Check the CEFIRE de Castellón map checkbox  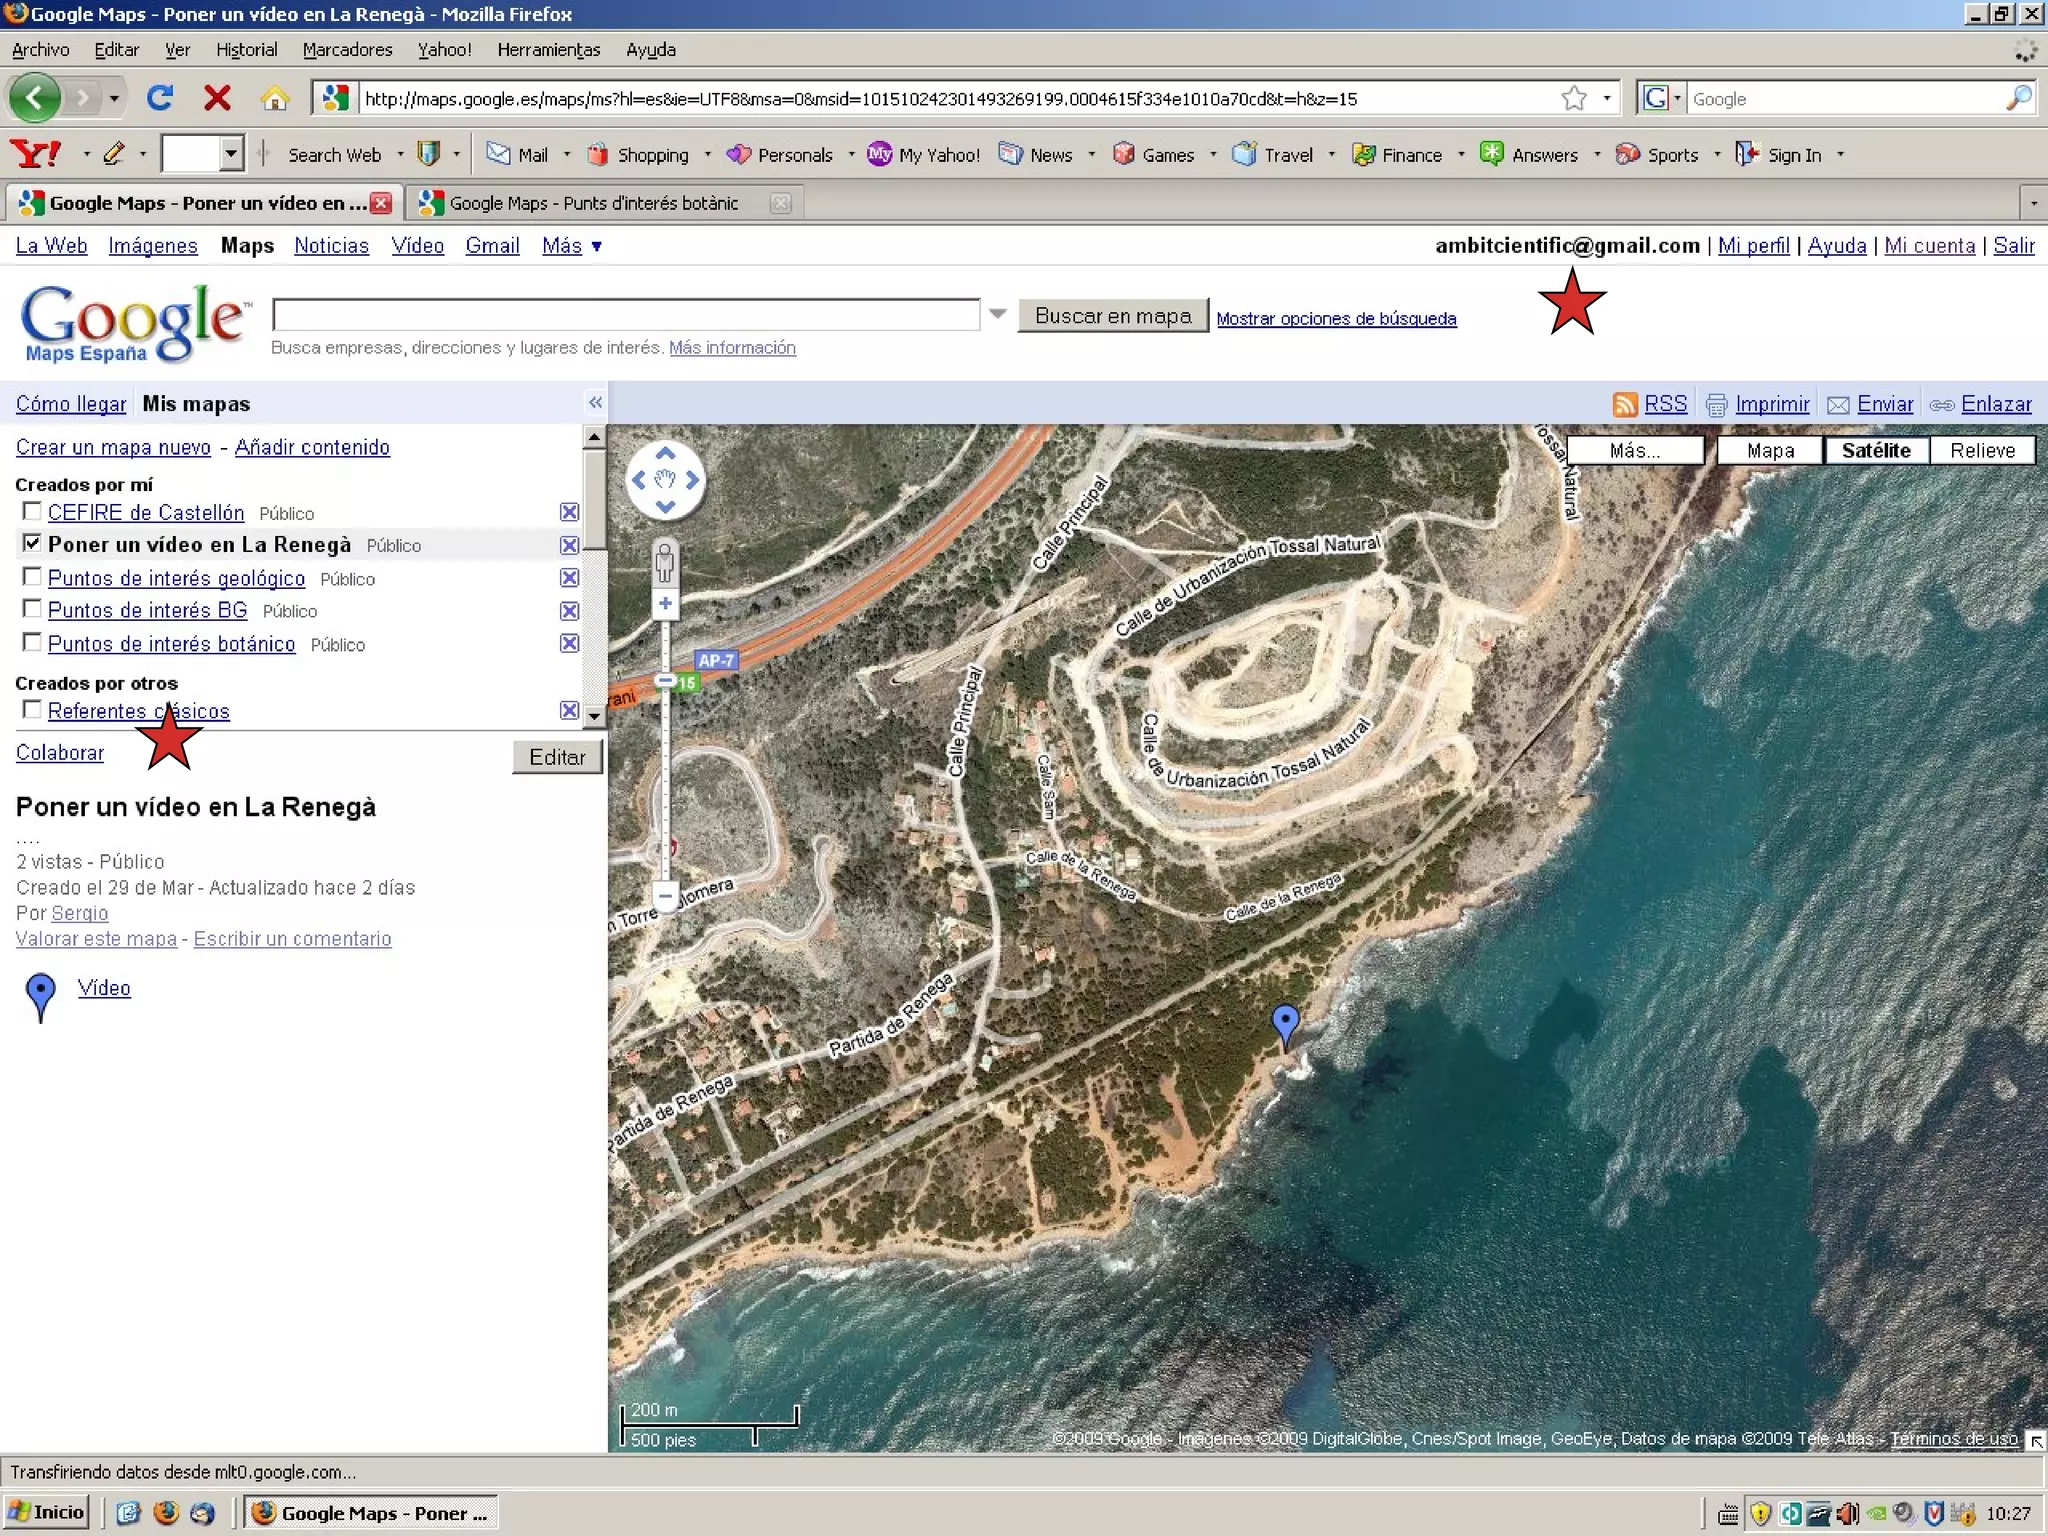(32, 511)
